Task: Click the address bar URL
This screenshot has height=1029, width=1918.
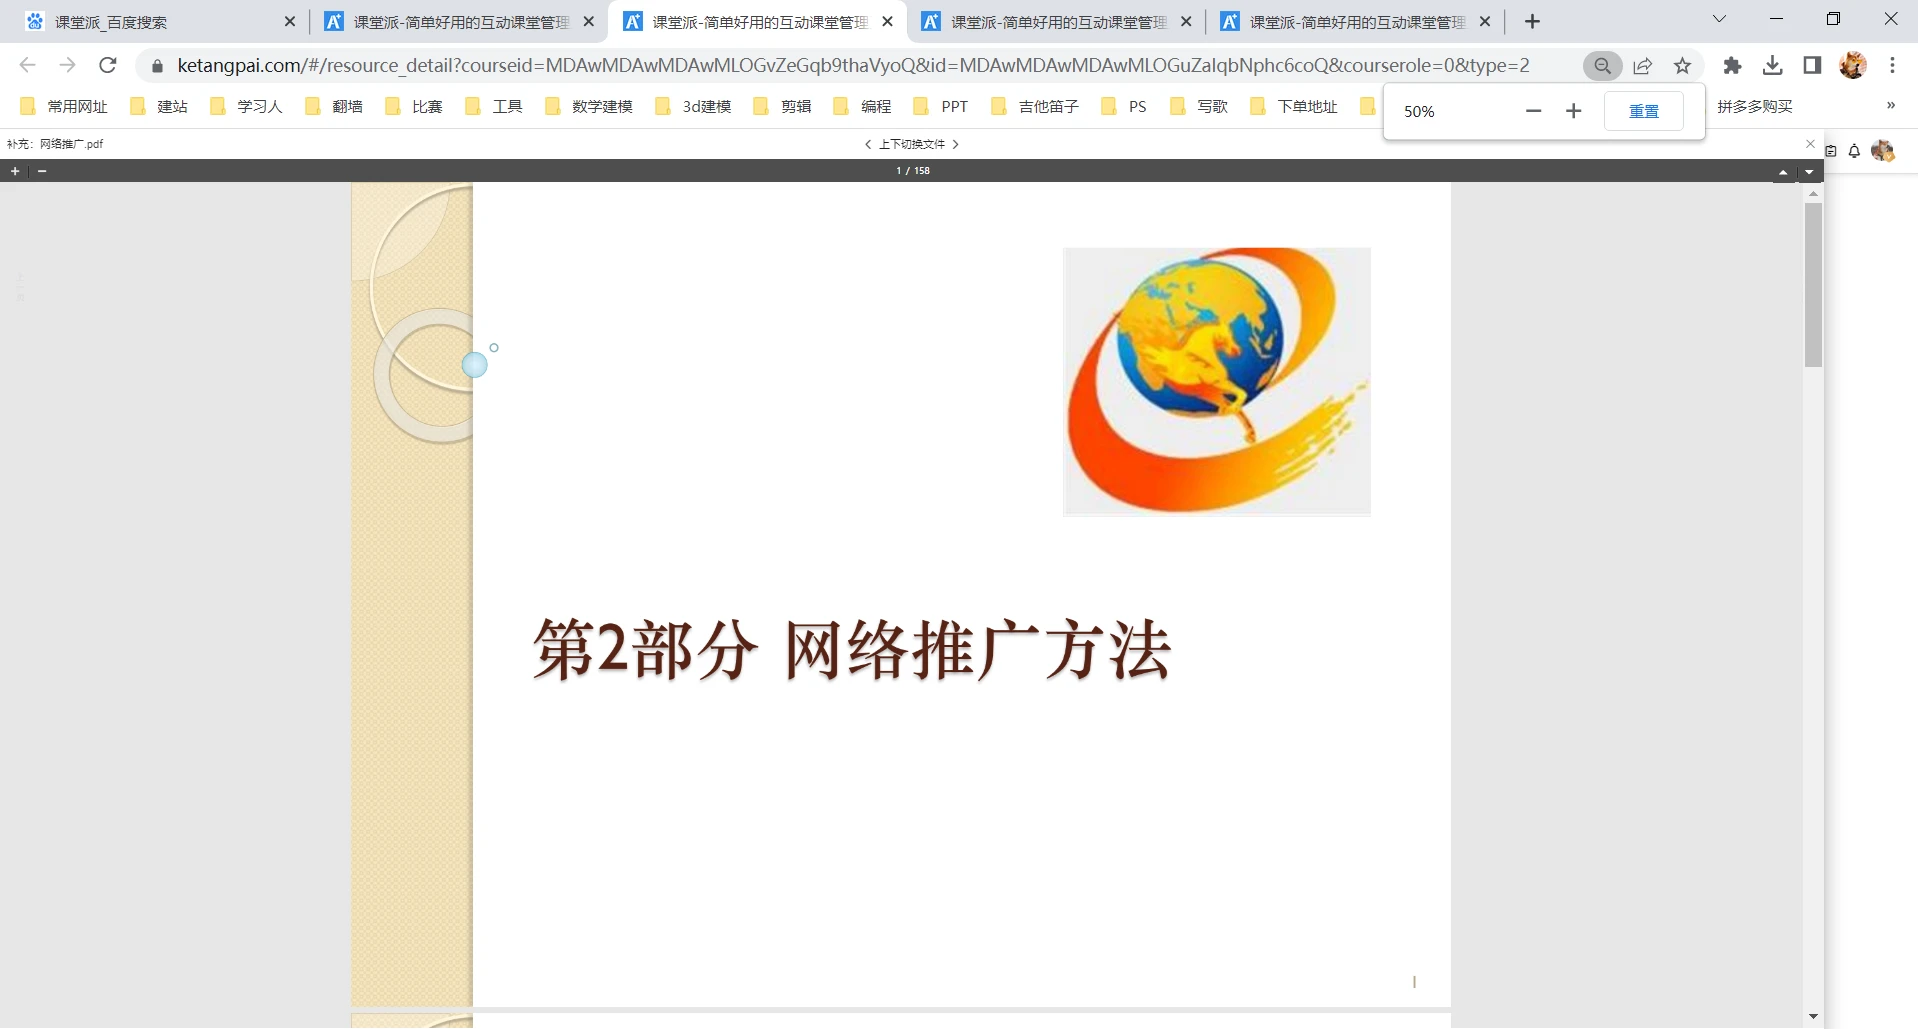Action: (x=853, y=66)
